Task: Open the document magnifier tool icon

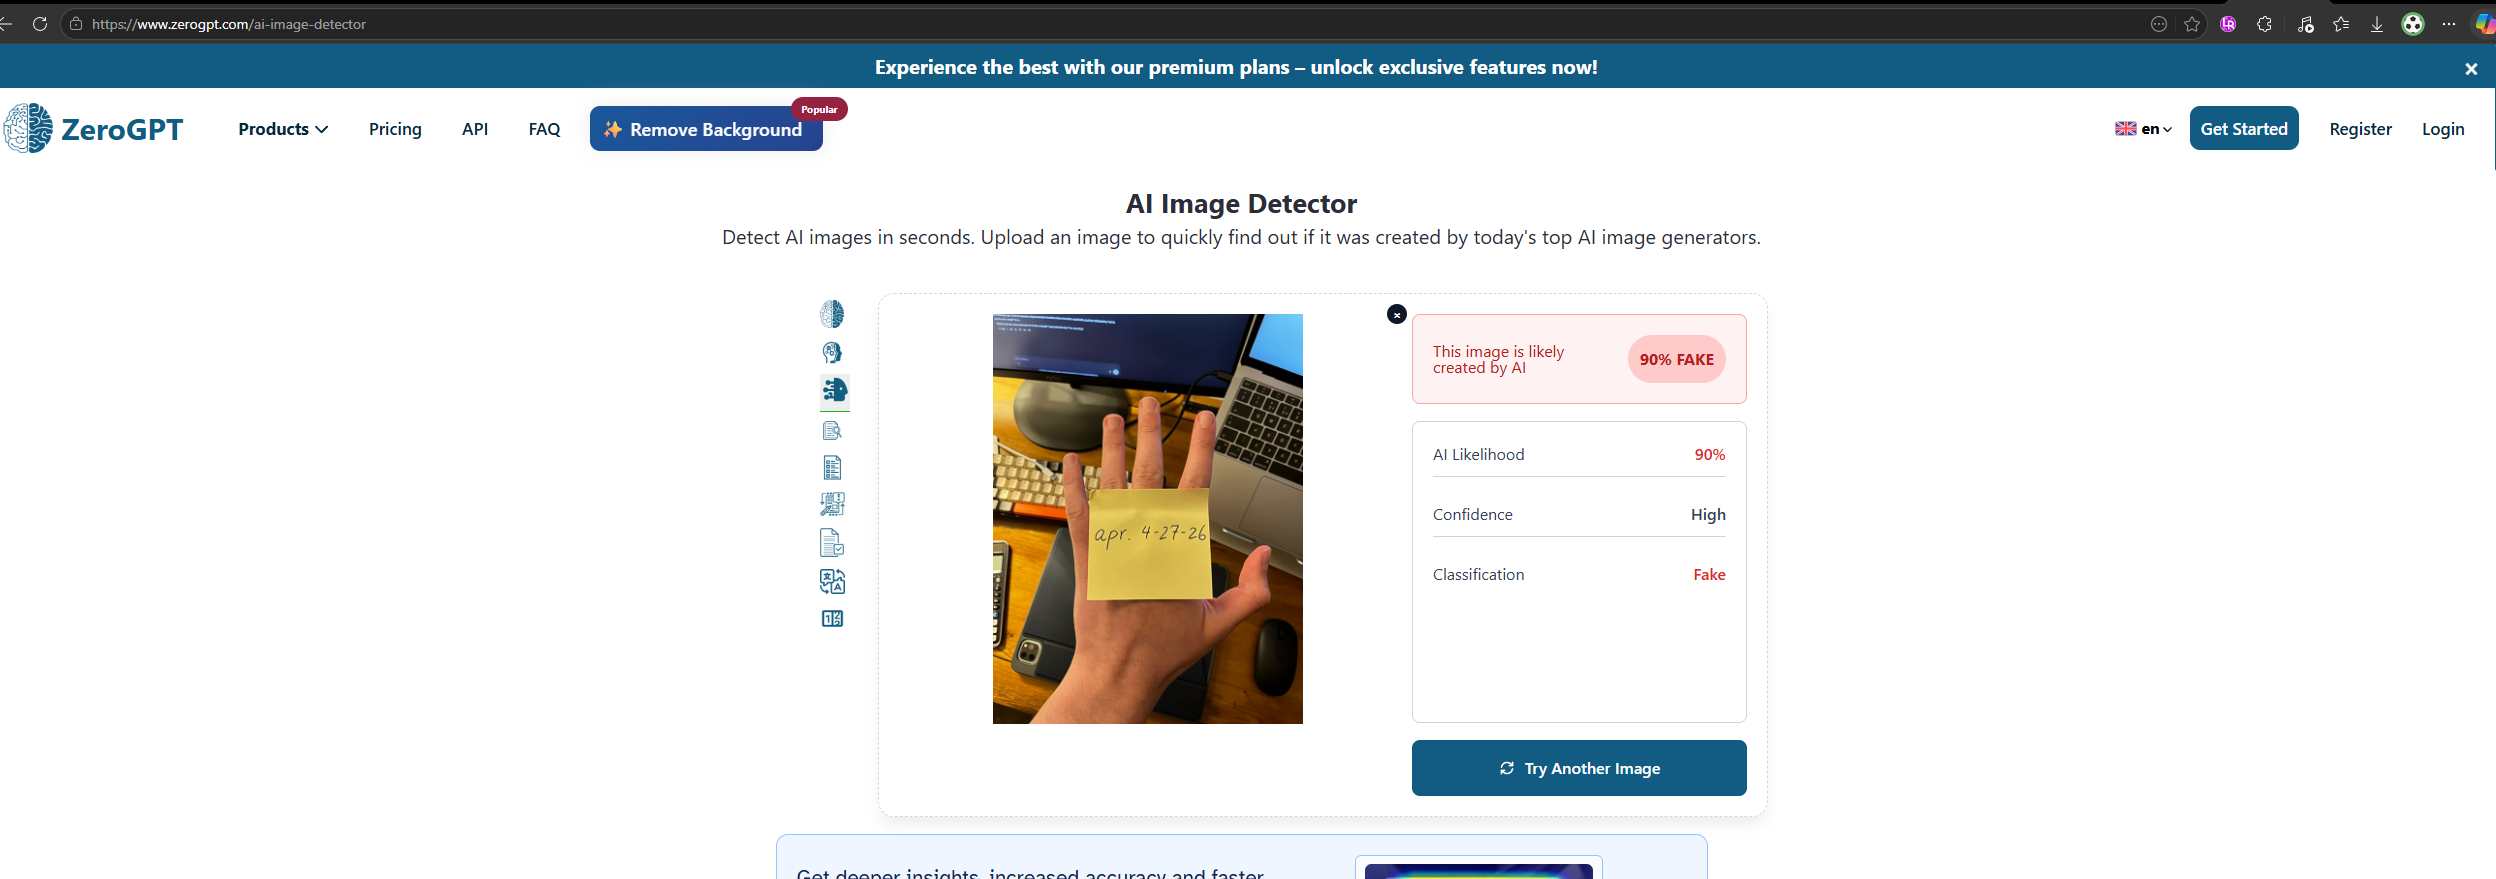Action: tap(832, 430)
